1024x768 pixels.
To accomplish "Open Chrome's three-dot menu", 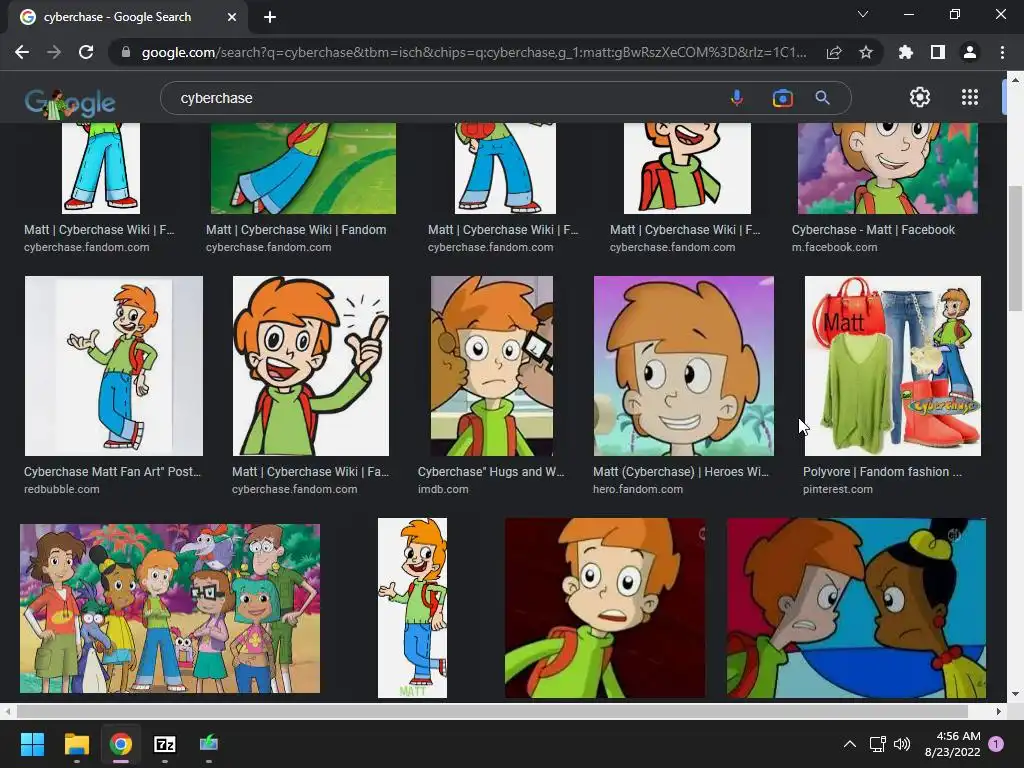I will pyautogui.click(x=1002, y=52).
